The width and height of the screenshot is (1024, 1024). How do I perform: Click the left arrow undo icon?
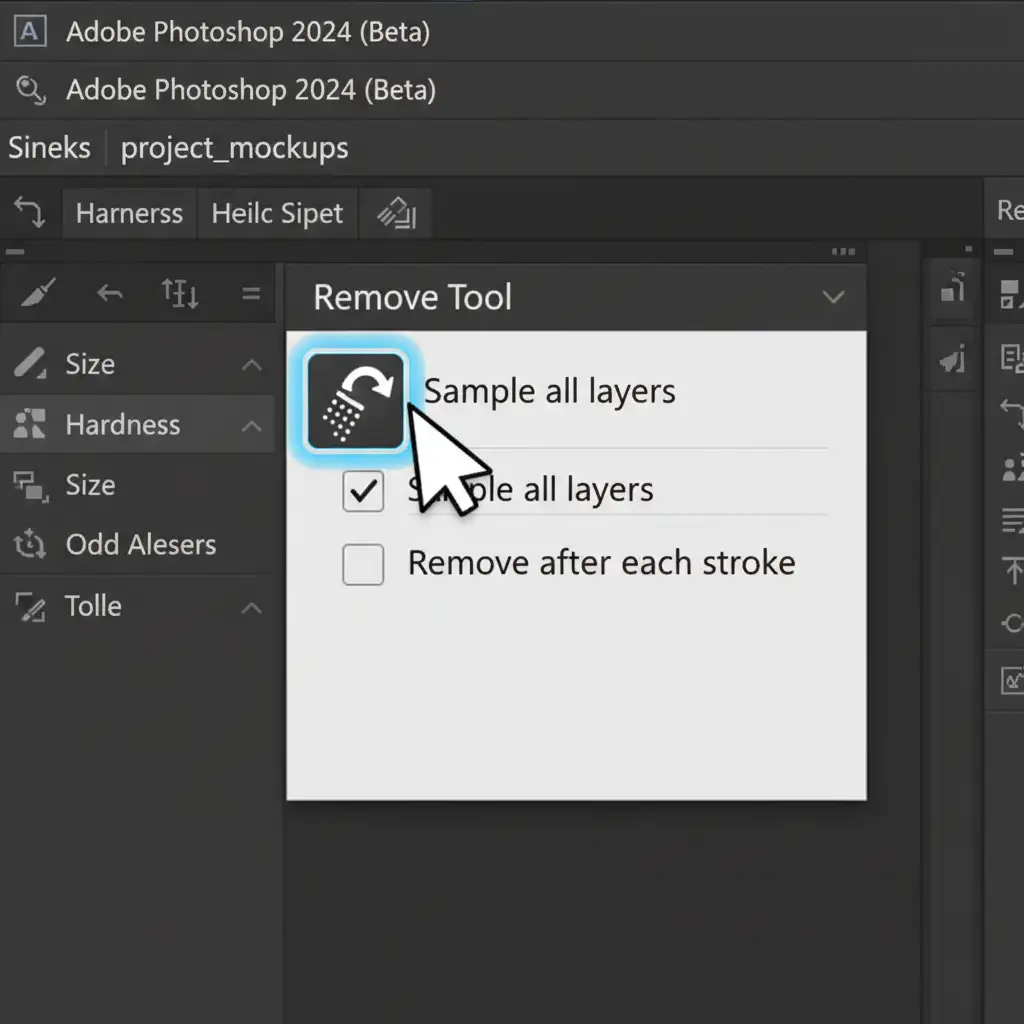[x=110, y=294]
